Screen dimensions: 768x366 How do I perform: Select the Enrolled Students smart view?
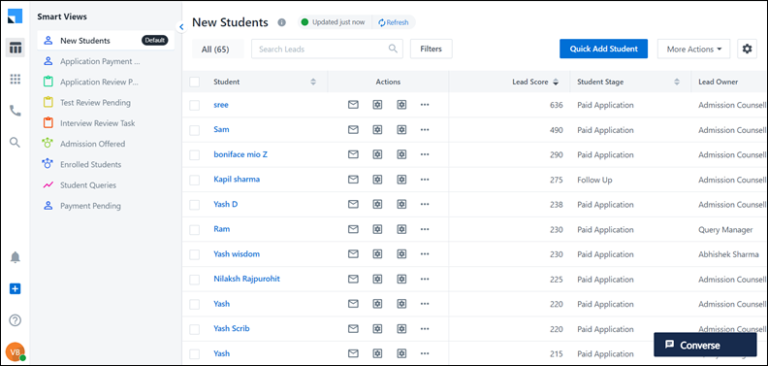click(x=106, y=164)
